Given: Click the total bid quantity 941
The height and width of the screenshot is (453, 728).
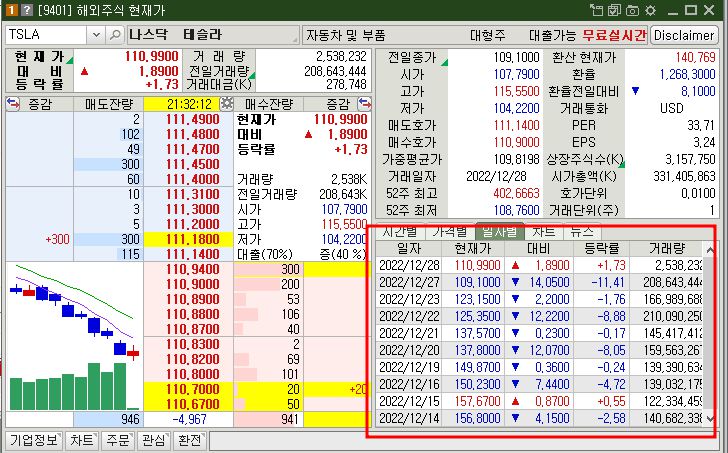Looking at the screenshot, I should tap(290, 420).
